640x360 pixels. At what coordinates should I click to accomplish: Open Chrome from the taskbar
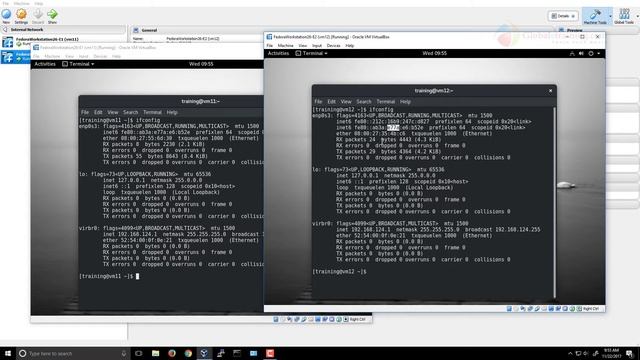[x=188, y=353]
